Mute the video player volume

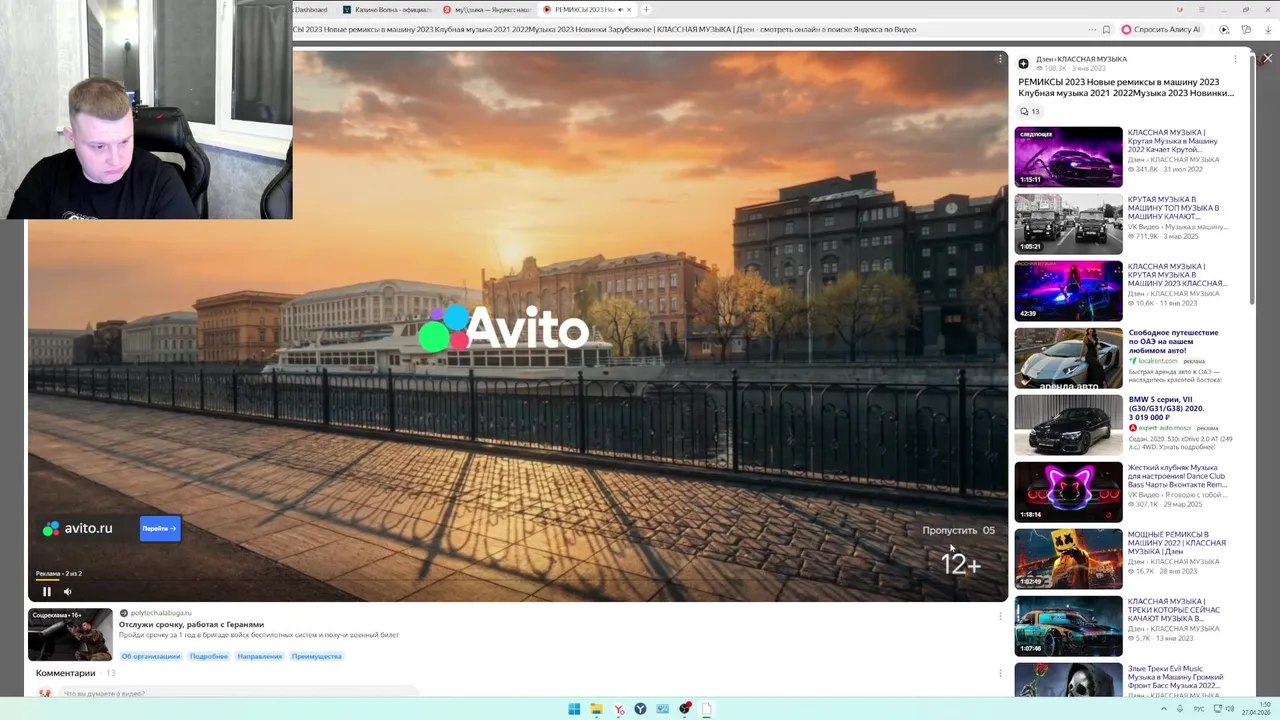click(x=67, y=591)
